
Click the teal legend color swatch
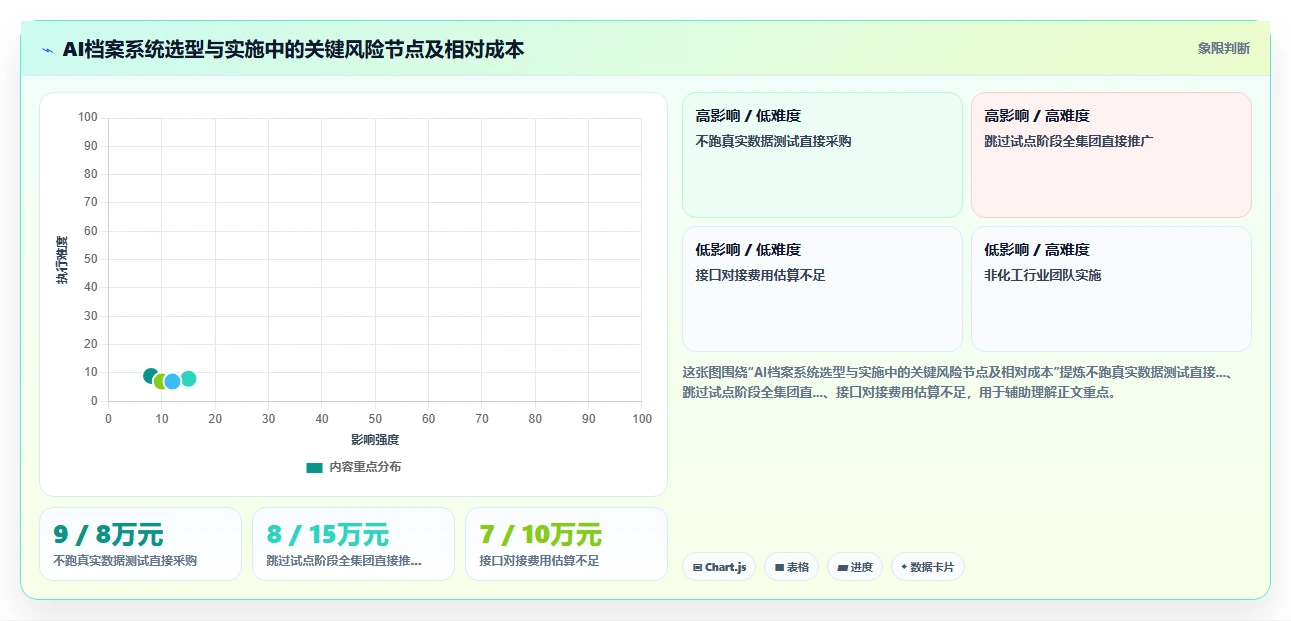[x=315, y=467]
